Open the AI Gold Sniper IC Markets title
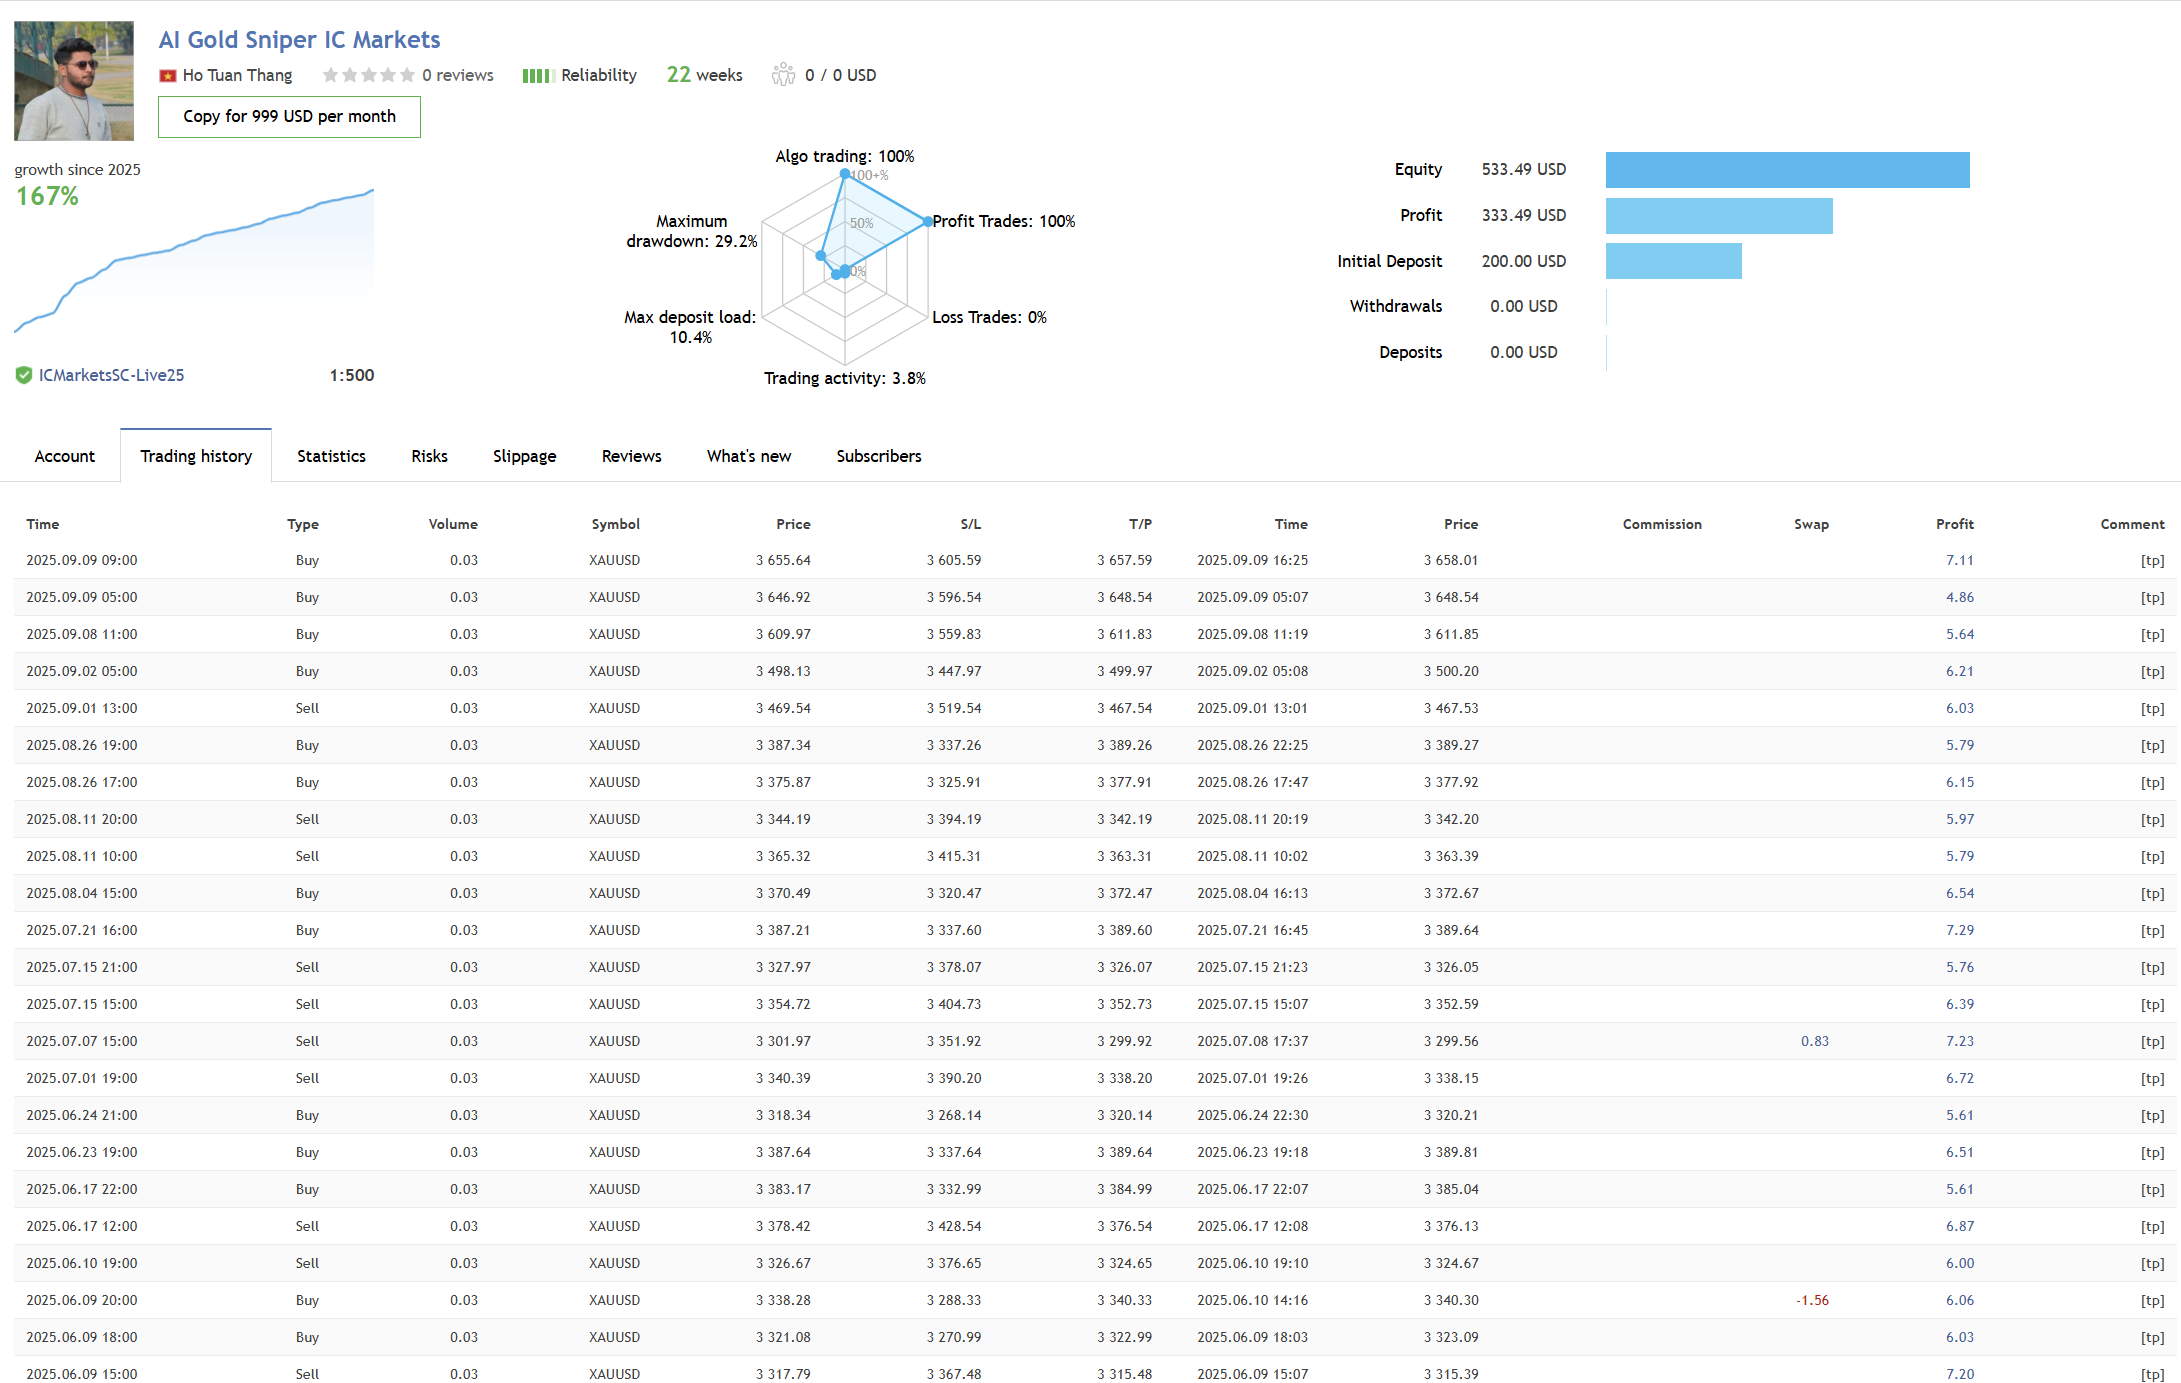This screenshot has height=1383, width=2181. (299, 40)
